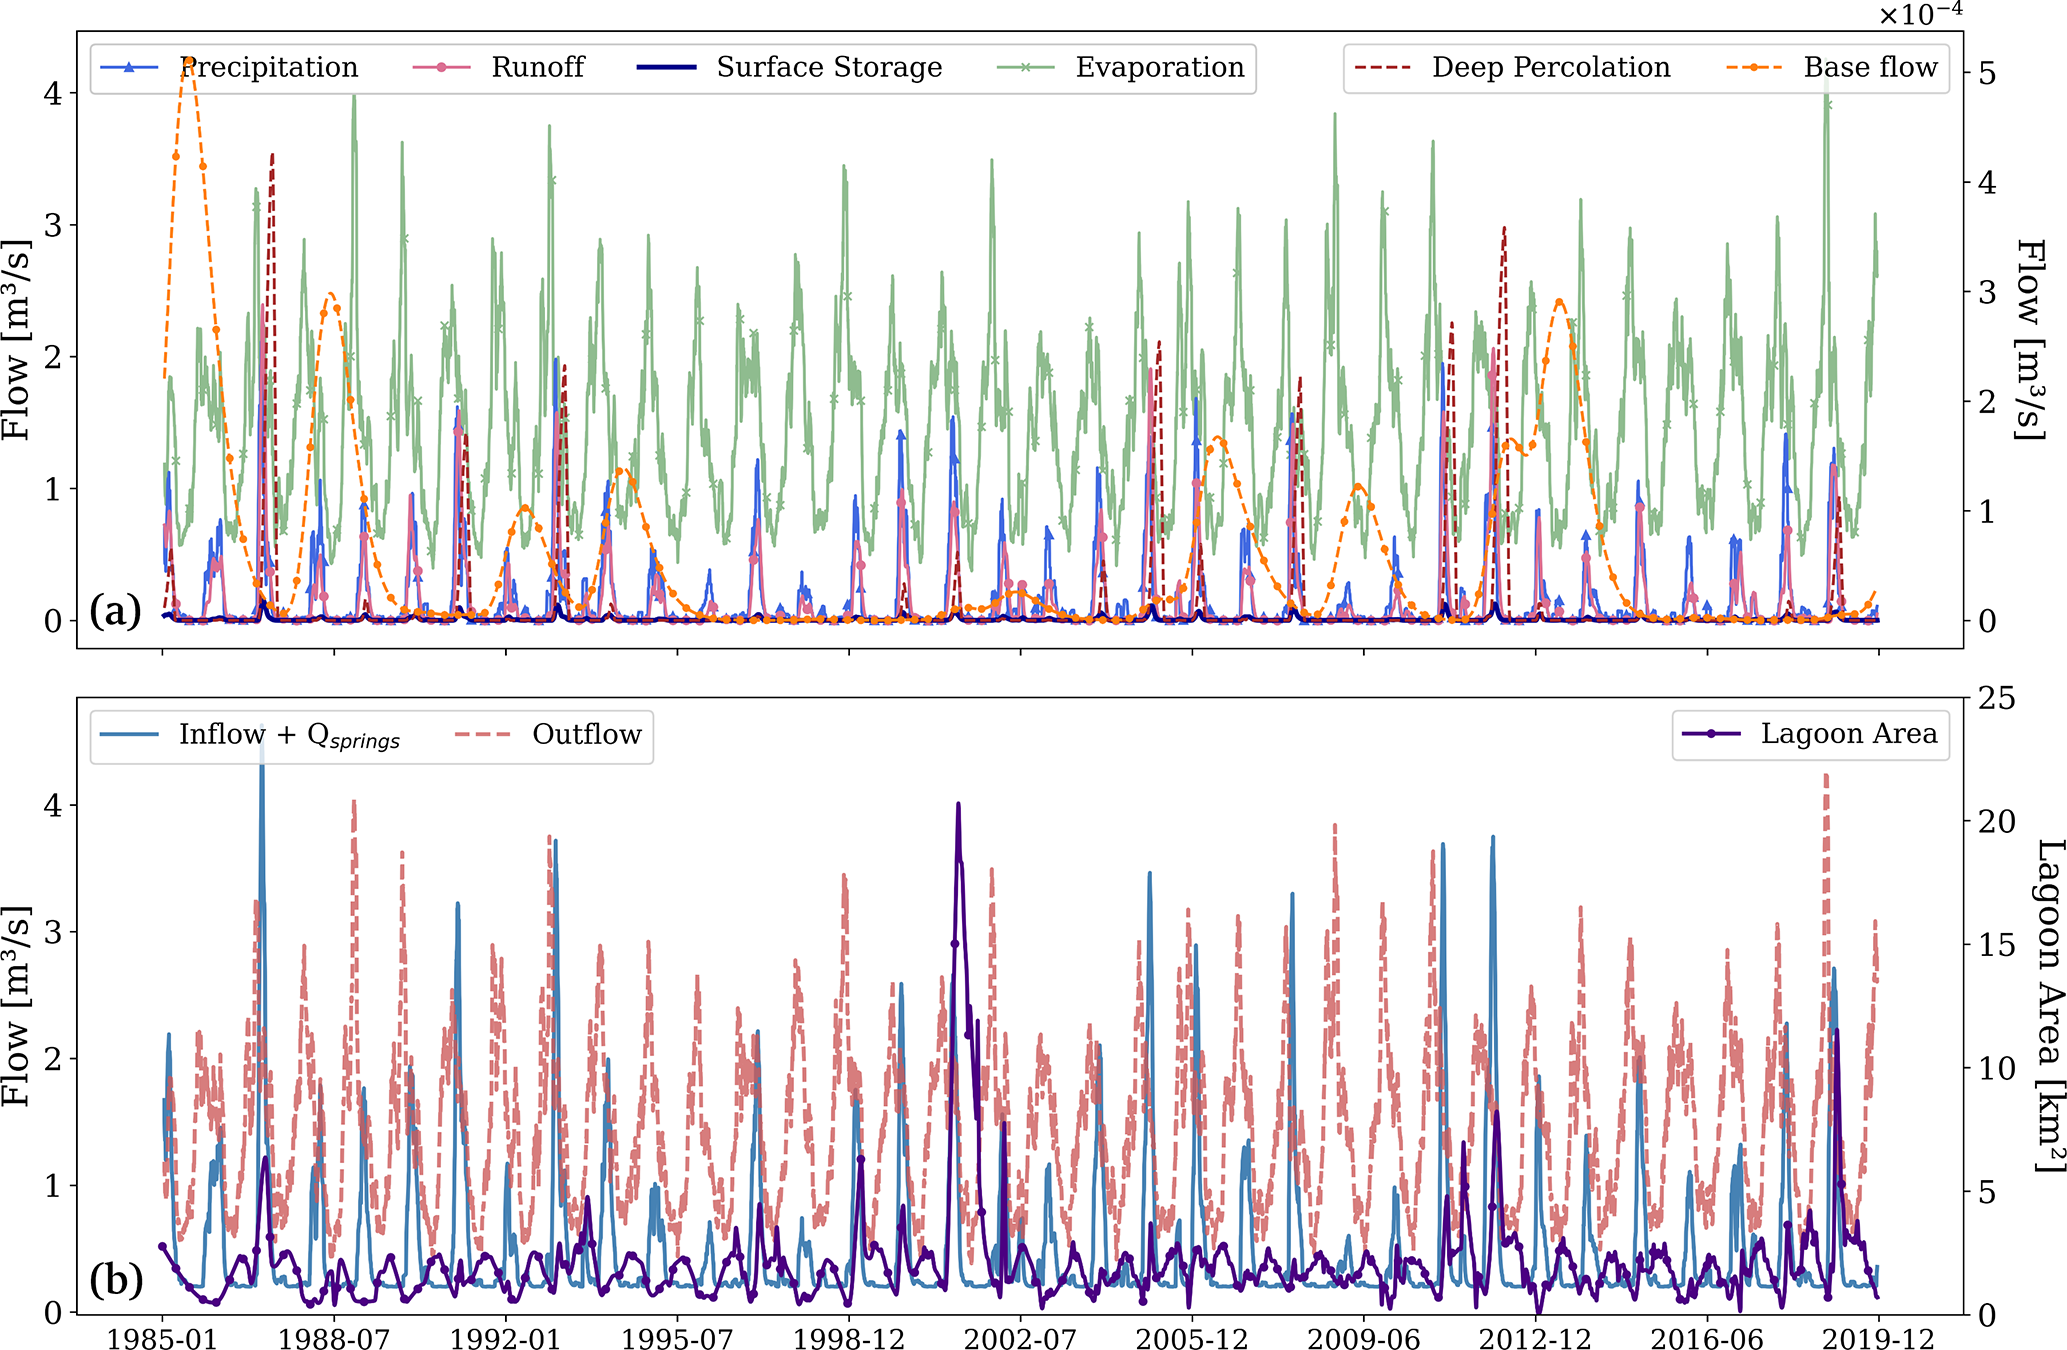The height and width of the screenshot is (1350, 2067).
Task: Click the 1985-01 x-axis tick label
Action: [162, 1338]
